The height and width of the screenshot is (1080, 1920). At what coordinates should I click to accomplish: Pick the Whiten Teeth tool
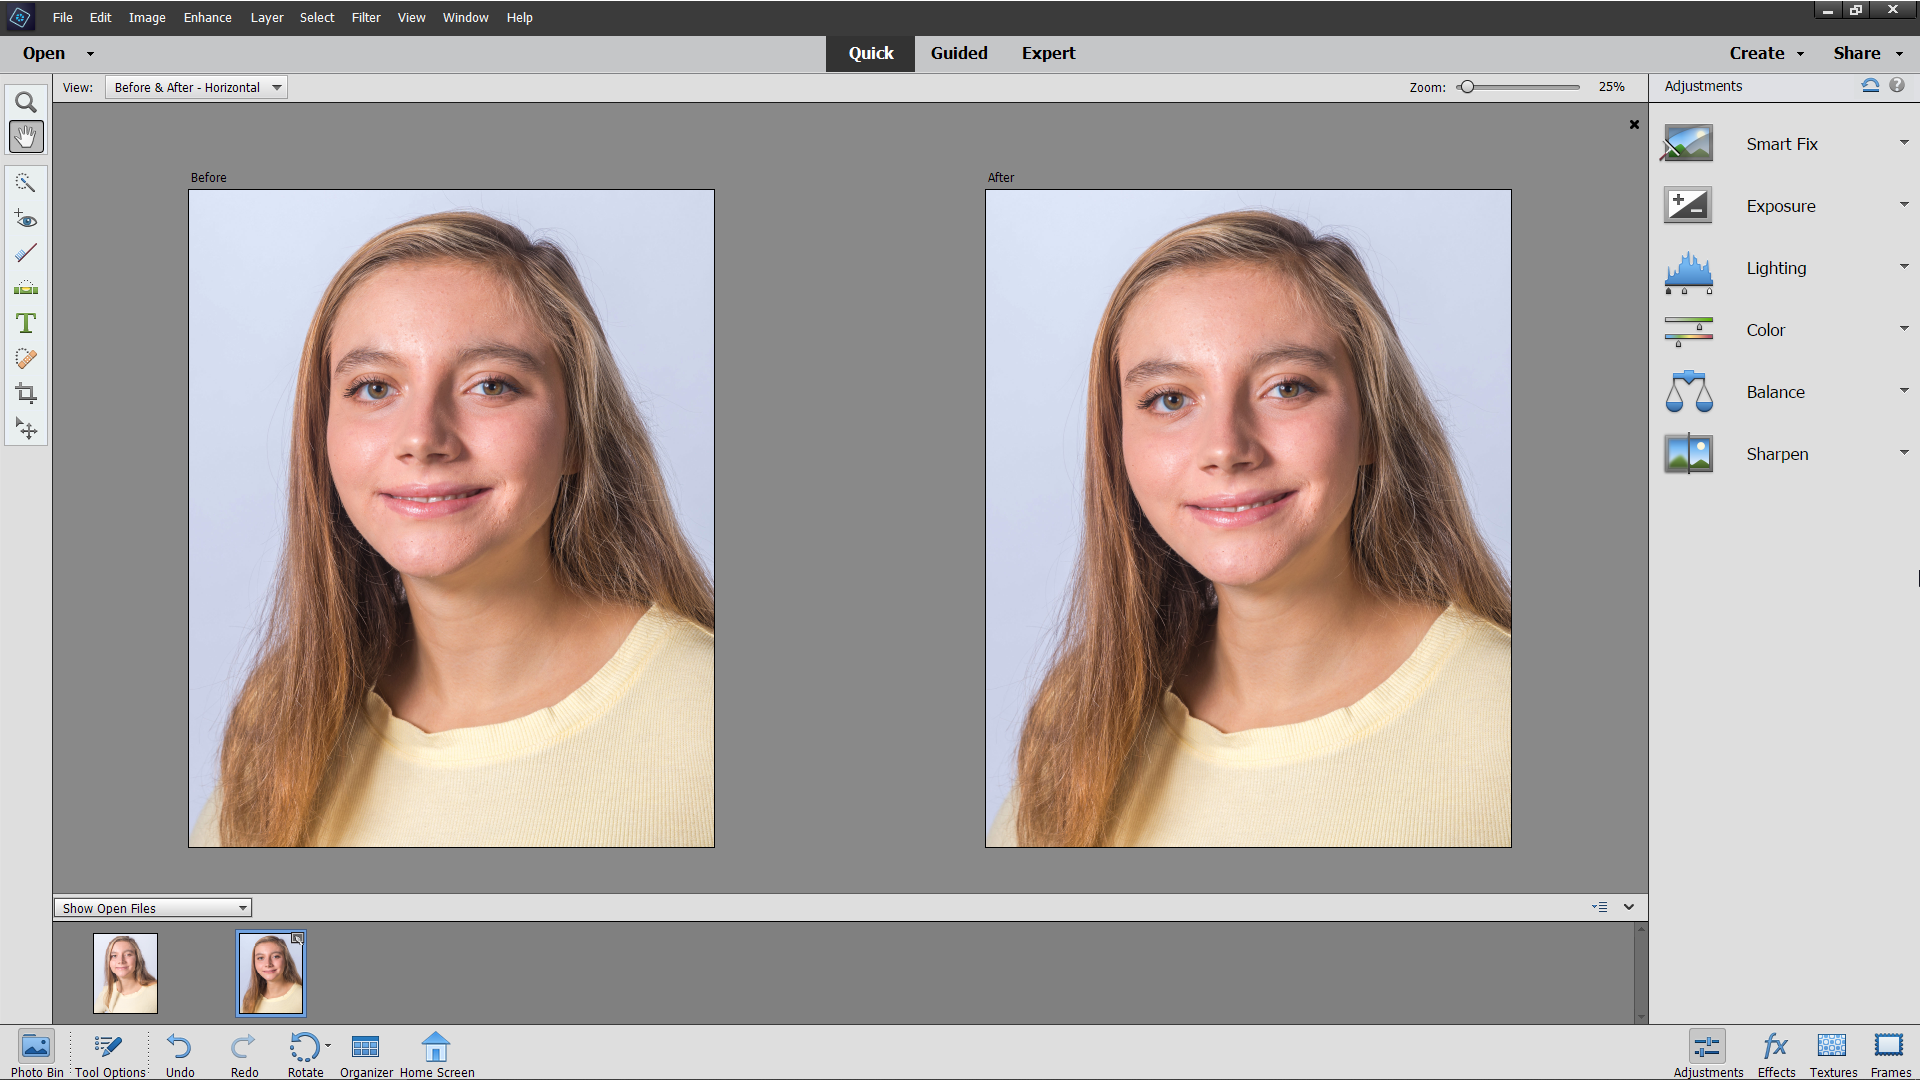click(26, 252)
